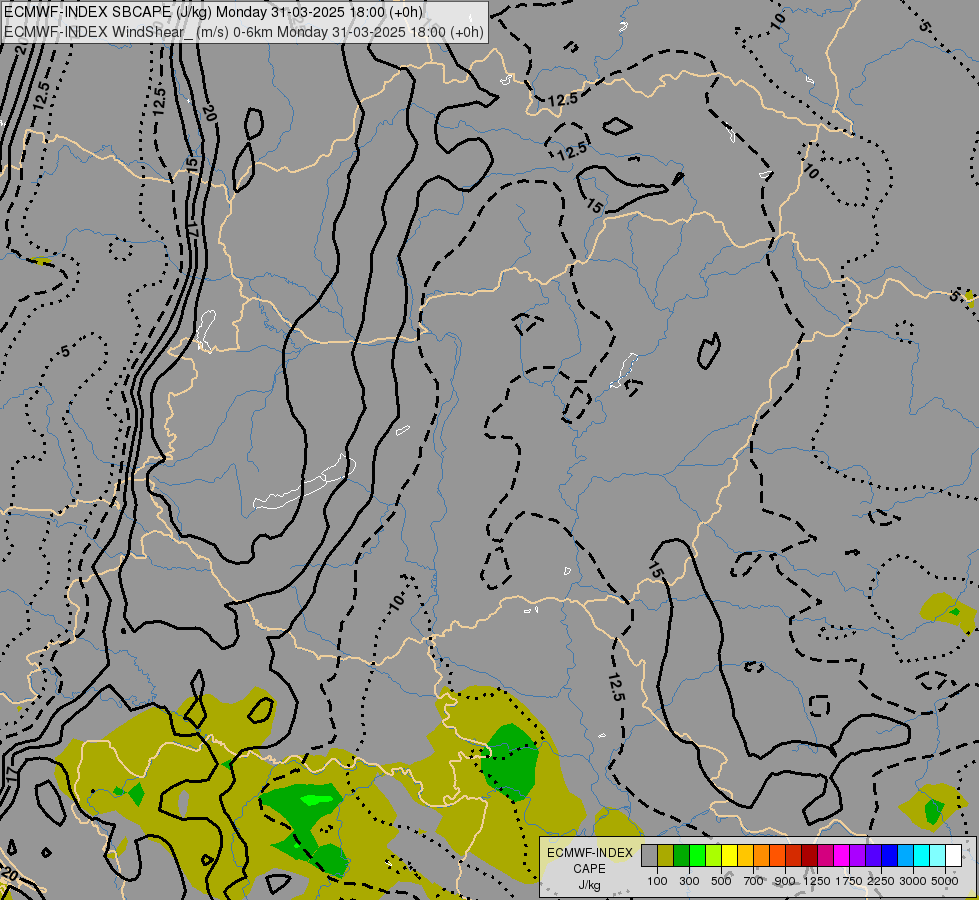Click the bright green legend swatch

pos(697,855)
